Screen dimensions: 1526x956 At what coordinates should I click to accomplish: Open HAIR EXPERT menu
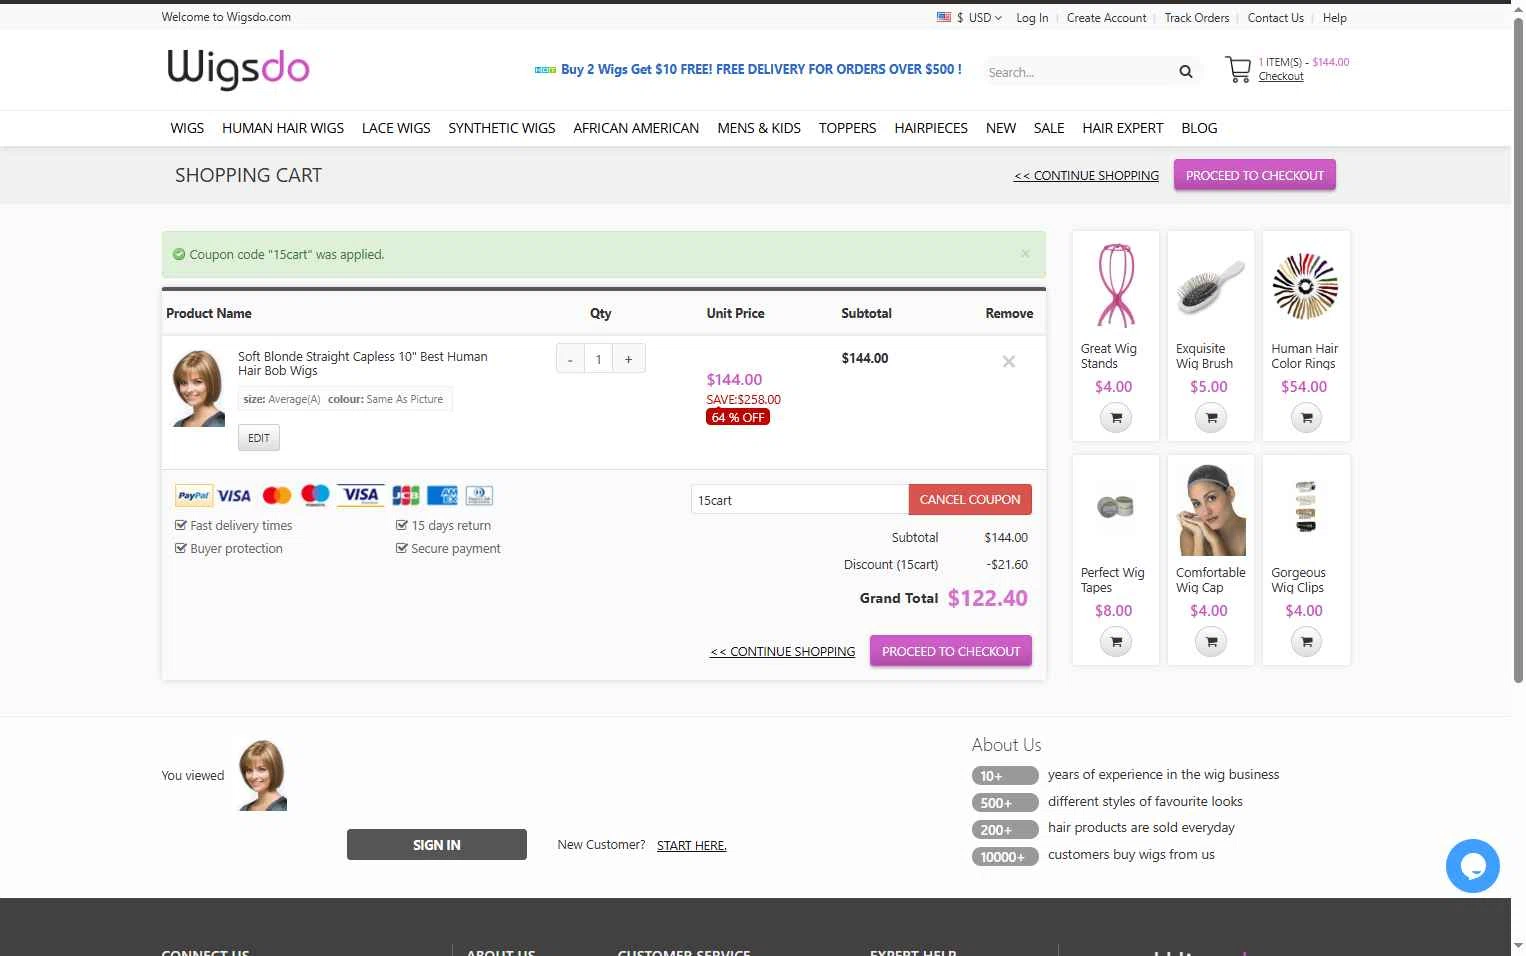[x=1123, y=128]
